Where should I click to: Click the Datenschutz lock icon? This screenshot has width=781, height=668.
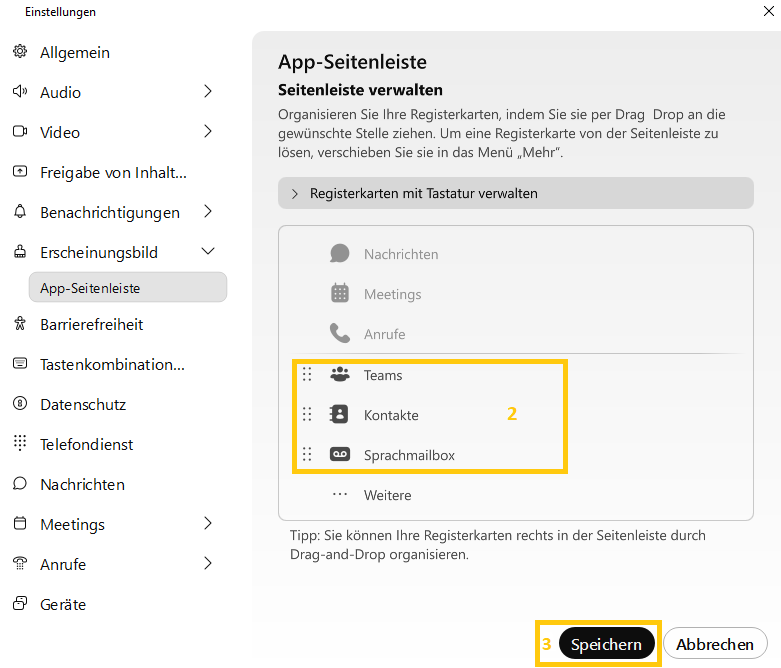(20, 404)
